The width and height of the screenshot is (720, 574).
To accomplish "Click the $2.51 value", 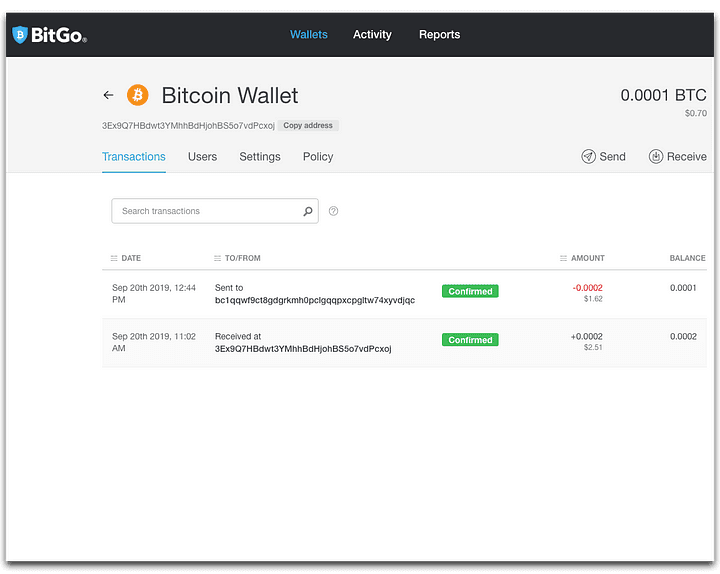I will click(x=593, y=348).
